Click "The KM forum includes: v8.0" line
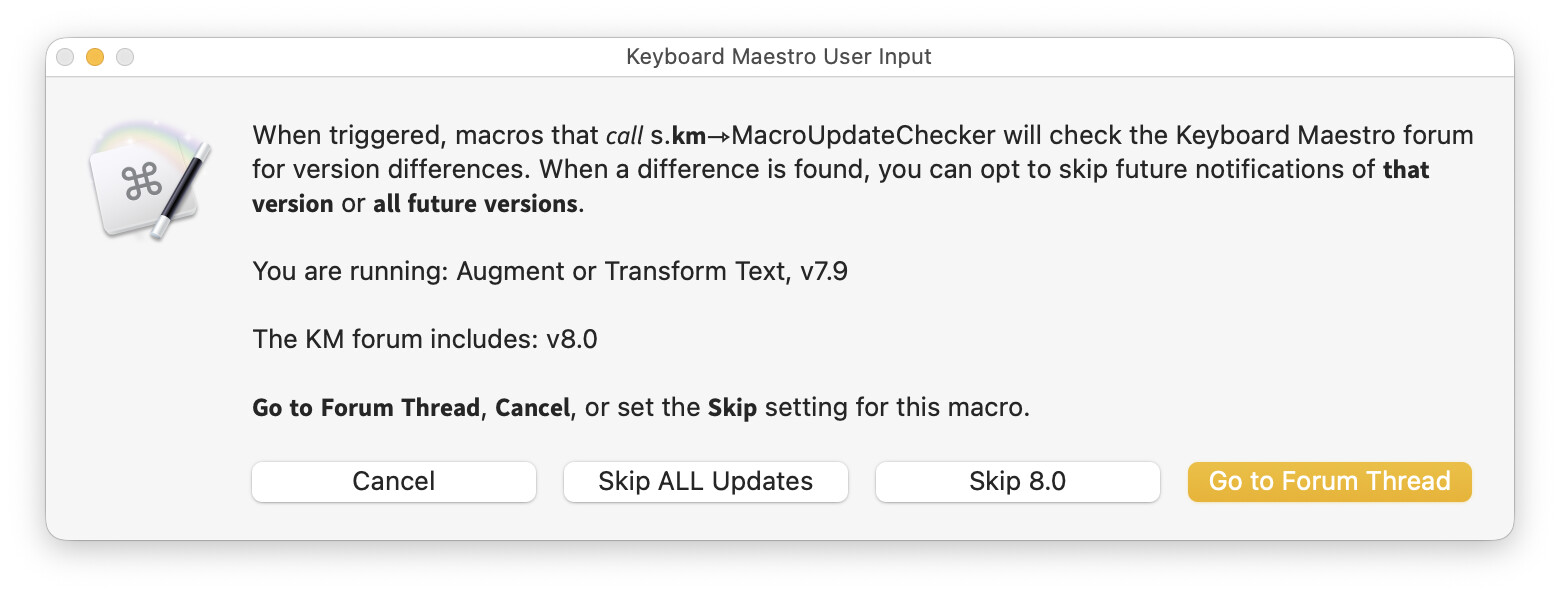Image resolution: width=1560 pixels, height=594 pixels. coord(425,339)
